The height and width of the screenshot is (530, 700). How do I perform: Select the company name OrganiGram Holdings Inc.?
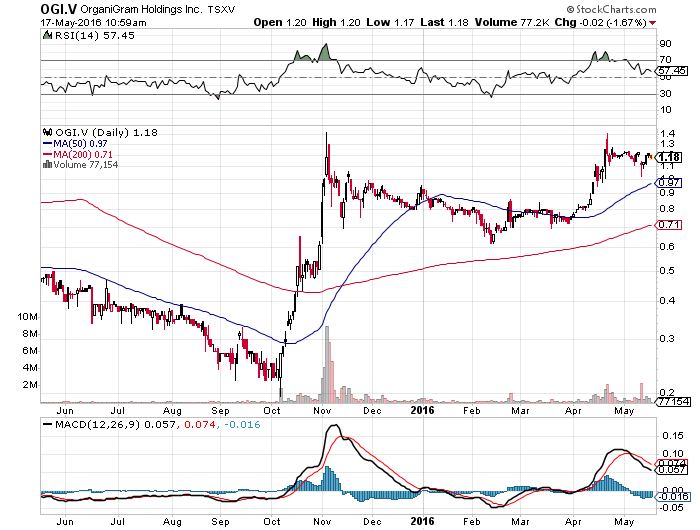click(142, 9)
